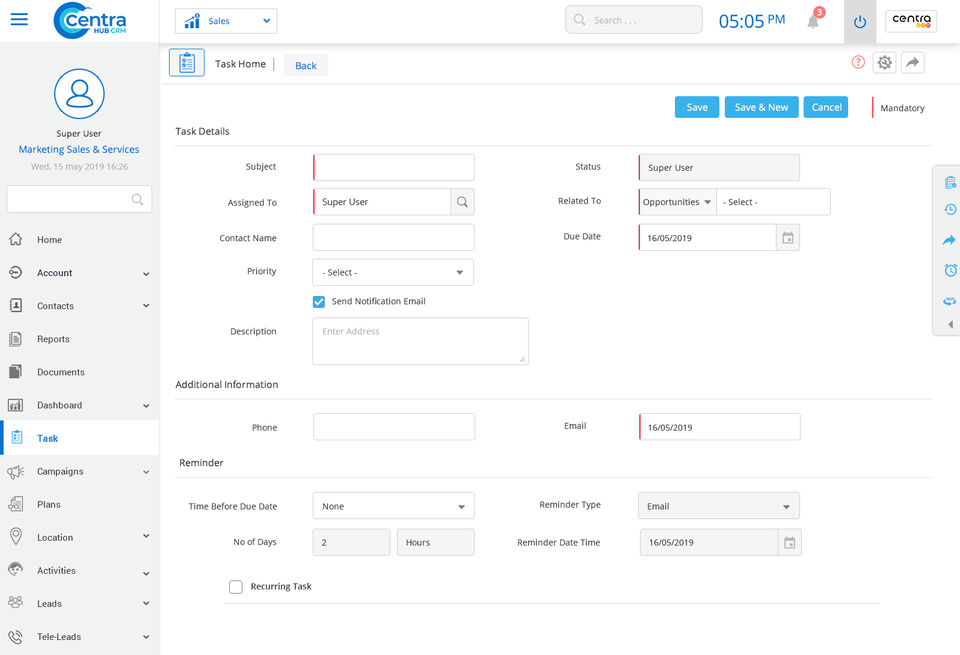Click the Assigned To search magnifier
The width and height of the screenshot is (960, 655).
click(x=462, y=202)
